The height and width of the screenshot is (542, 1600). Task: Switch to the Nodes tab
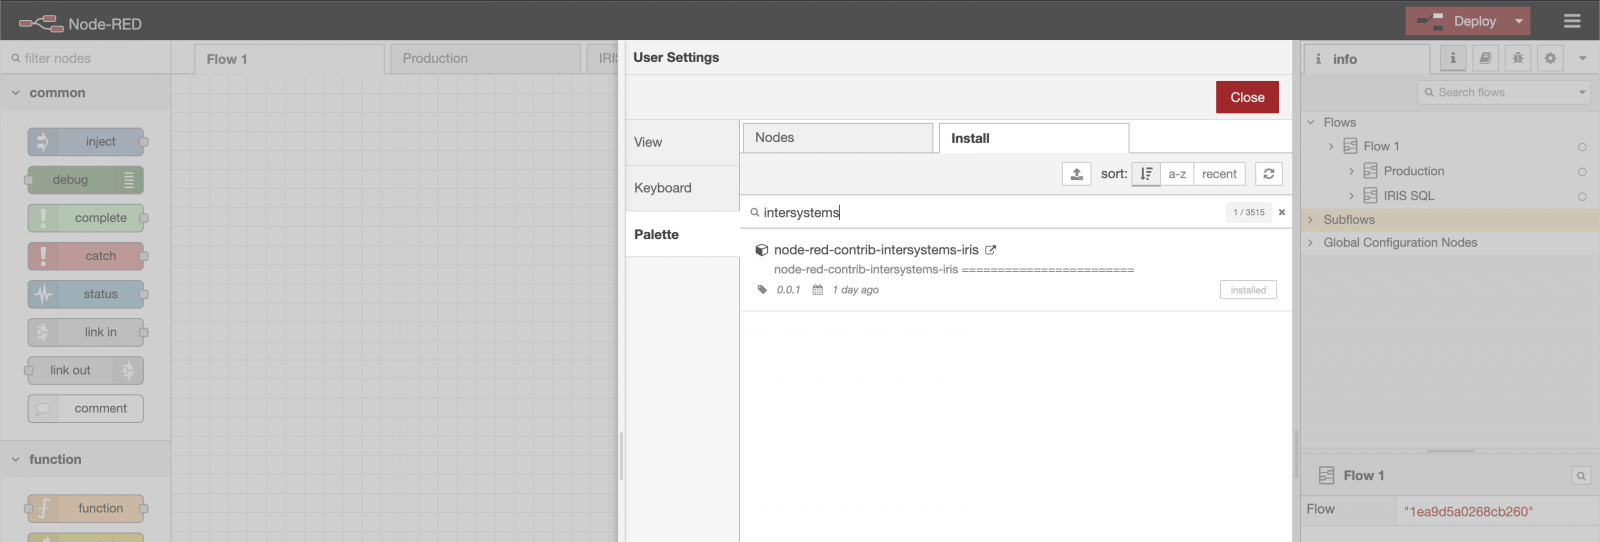[838, 138]
